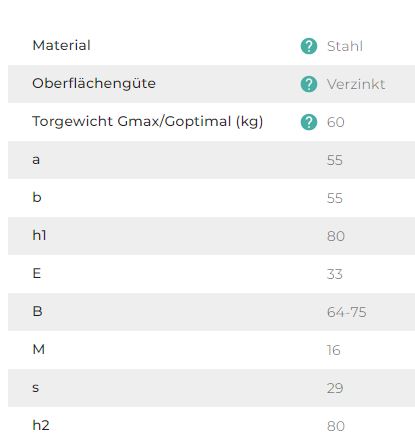
Task: Select the Oberflächengüte label
Action: (x=94, y=84)
